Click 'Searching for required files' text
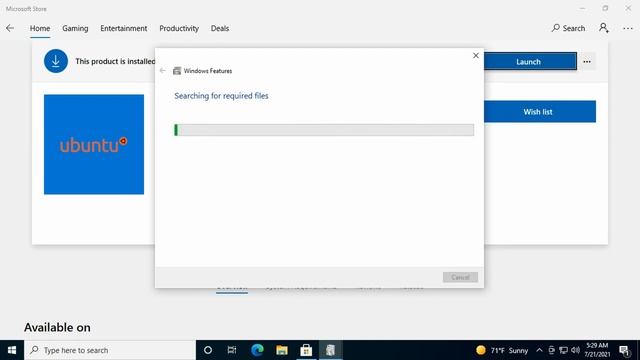This screenshot has width=640, height=360. 221,96
